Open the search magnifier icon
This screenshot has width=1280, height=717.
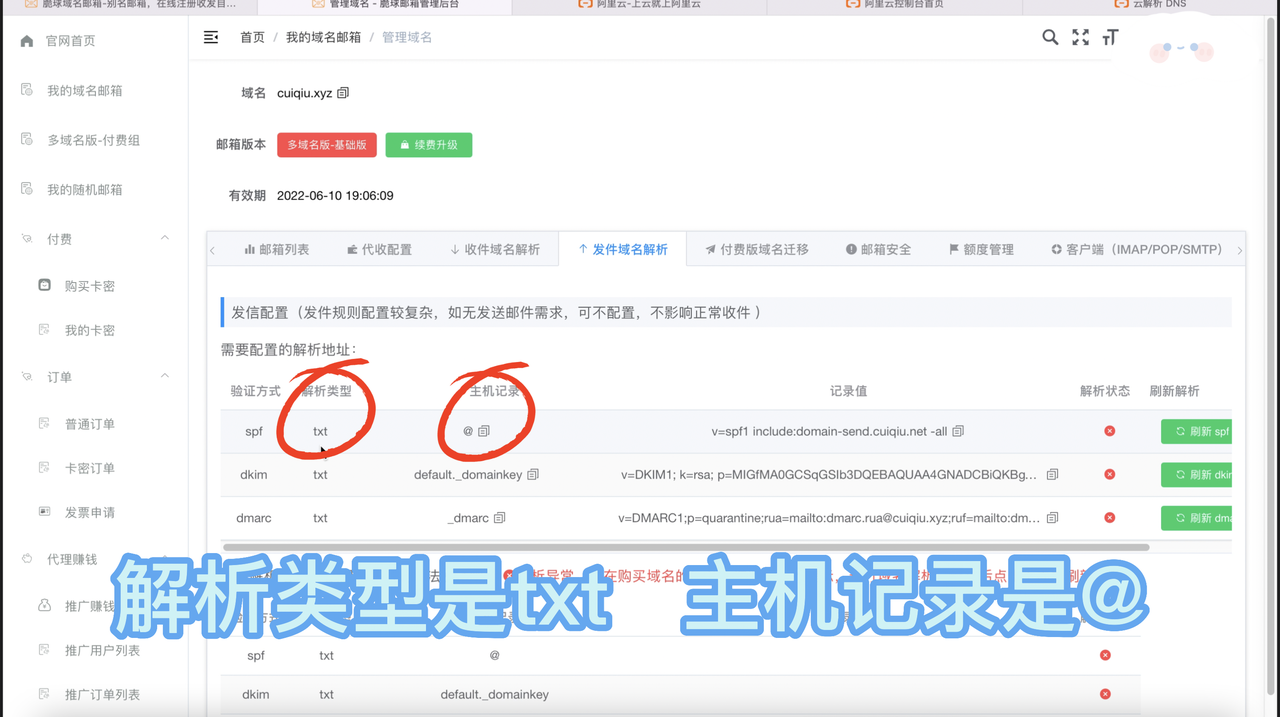(1050, 37)
